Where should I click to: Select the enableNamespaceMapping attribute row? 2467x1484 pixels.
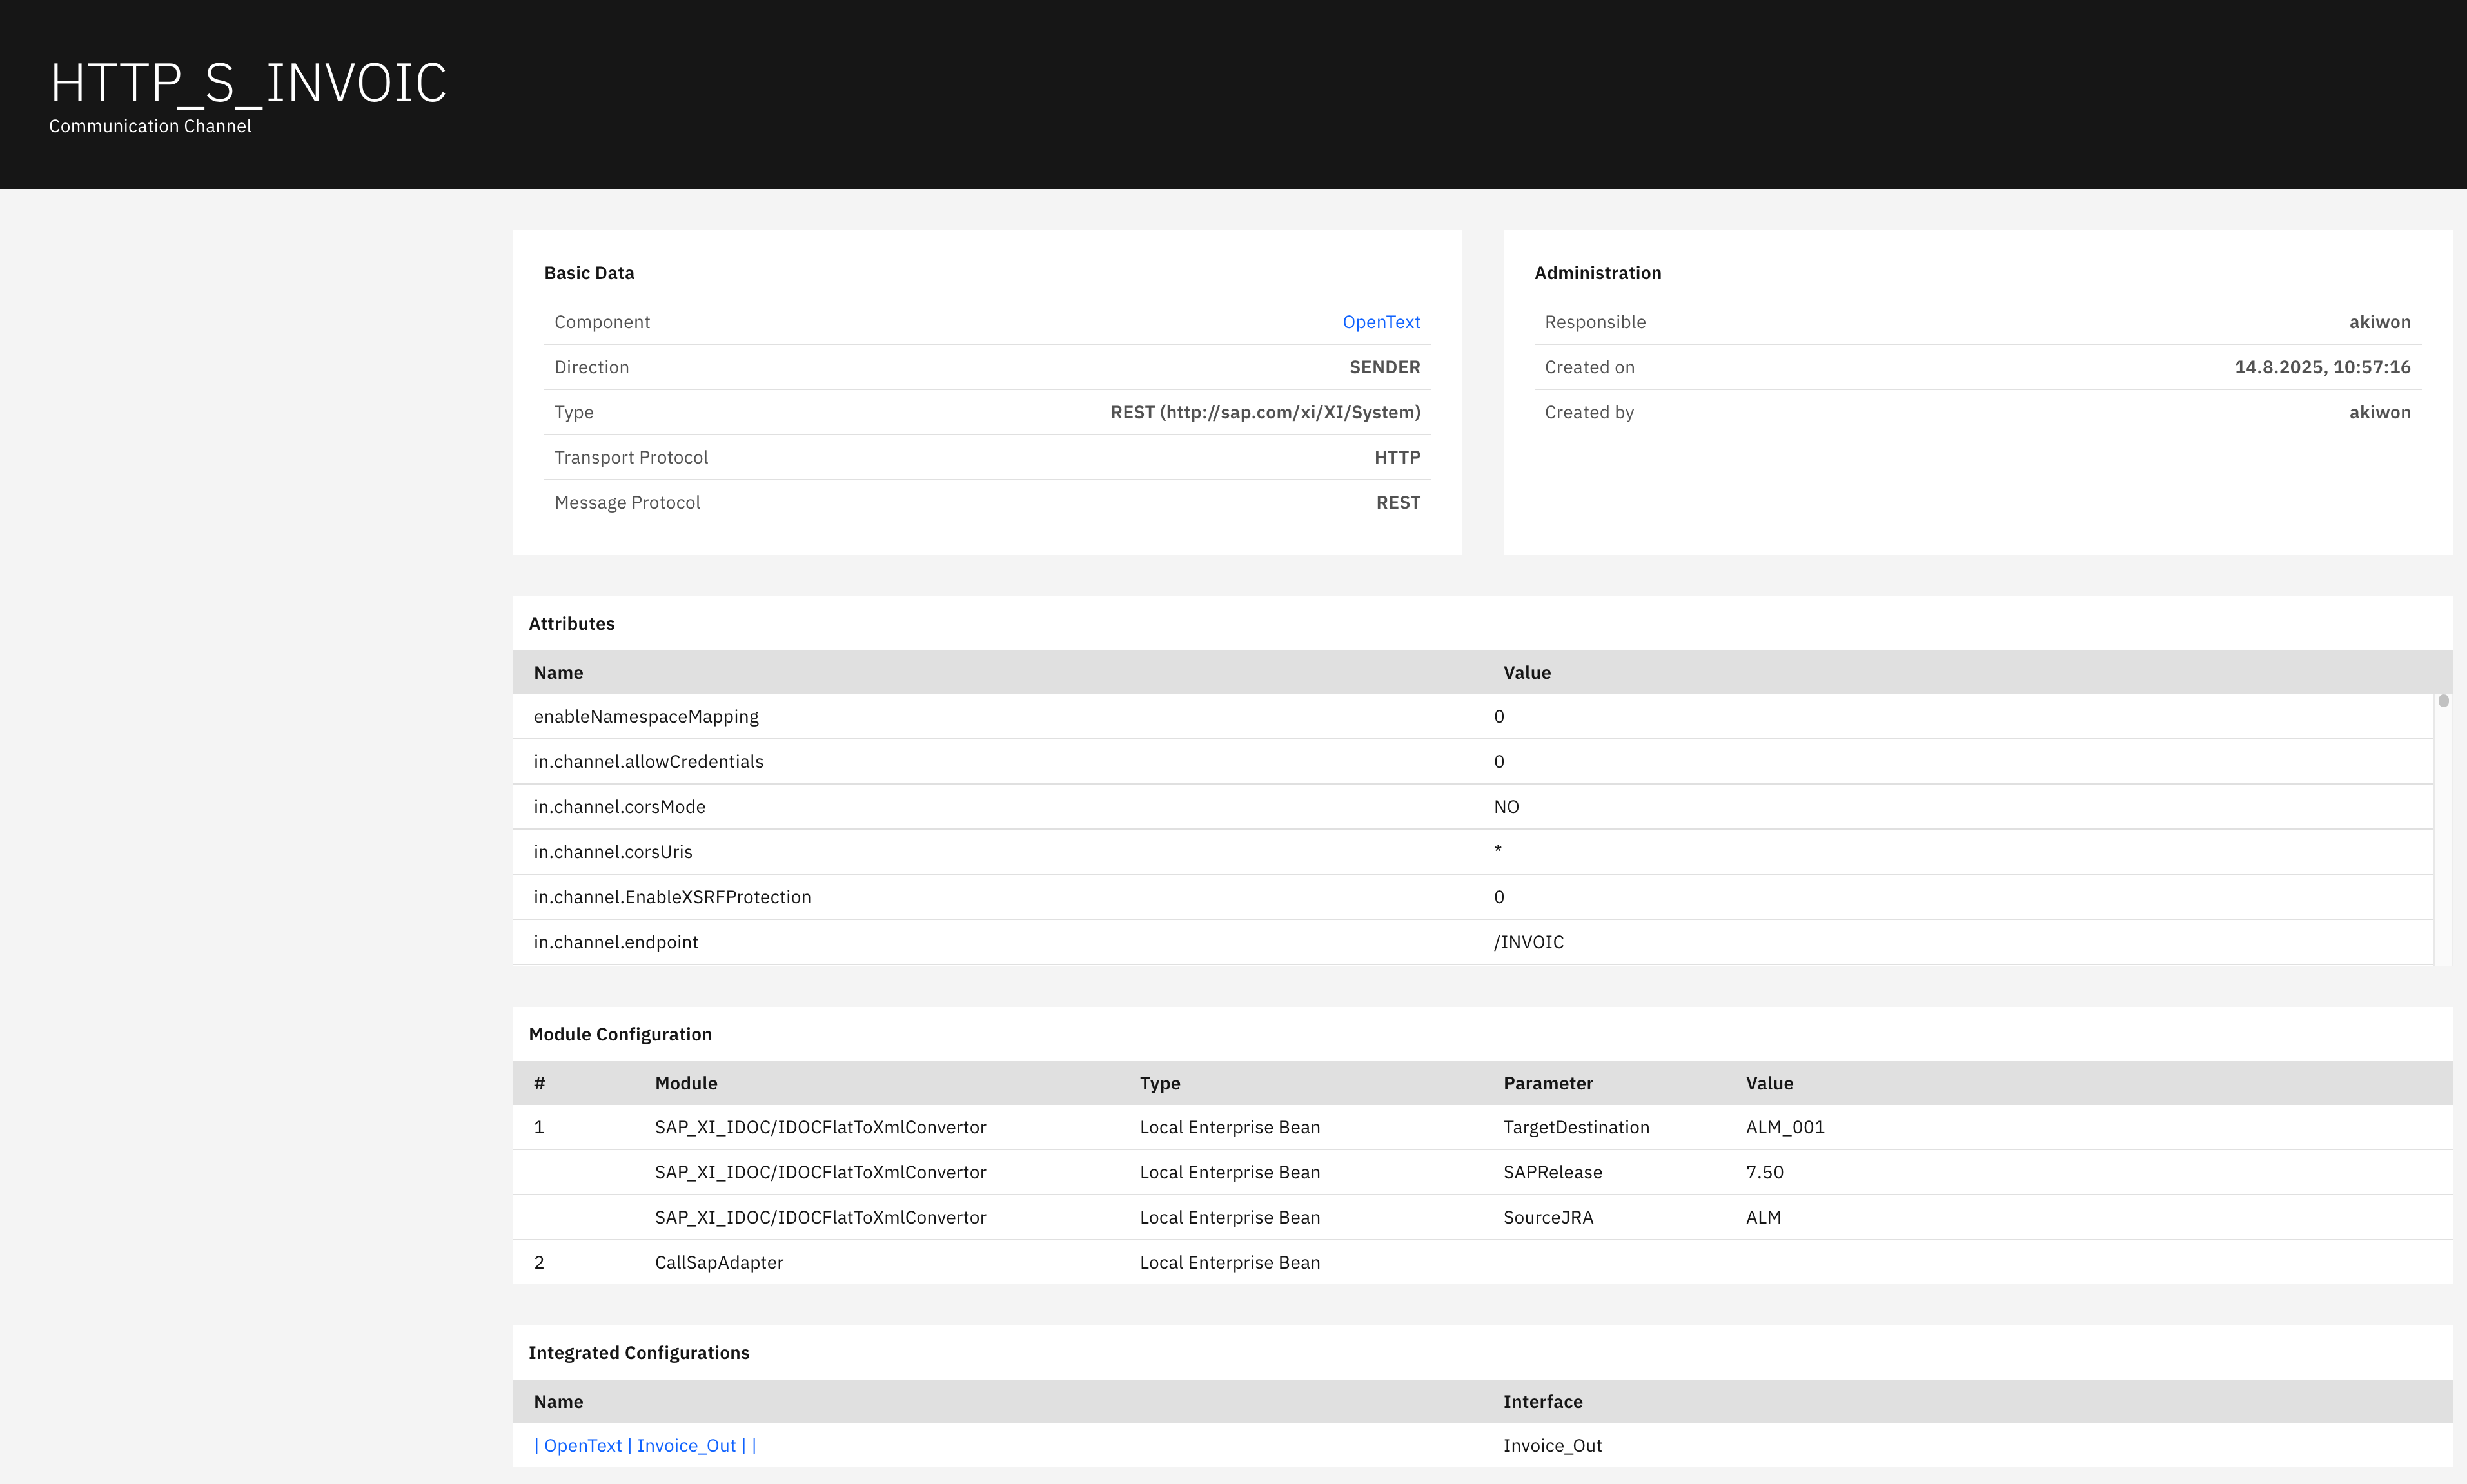coord(646,717)
